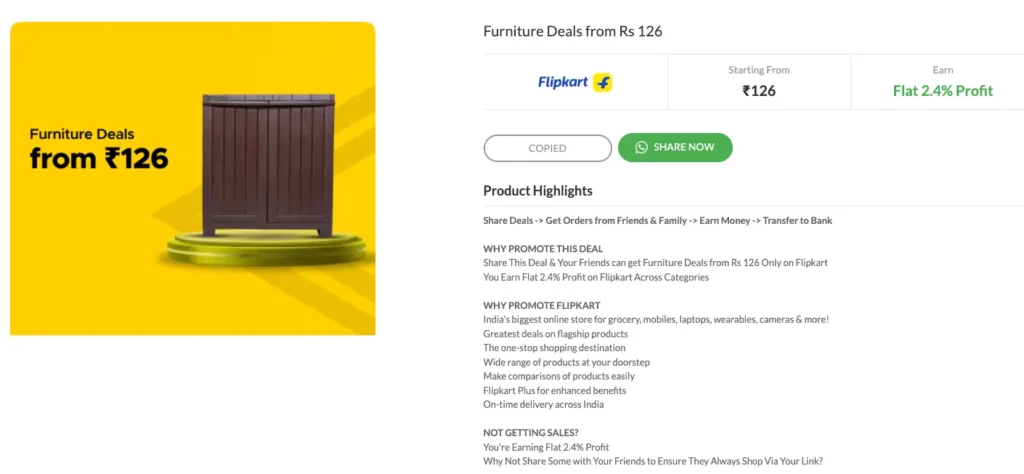Click the WhatsApp icon in Share Now
Image resolution: width=1024 pixels, height=474 pixels.
(641, 148)
